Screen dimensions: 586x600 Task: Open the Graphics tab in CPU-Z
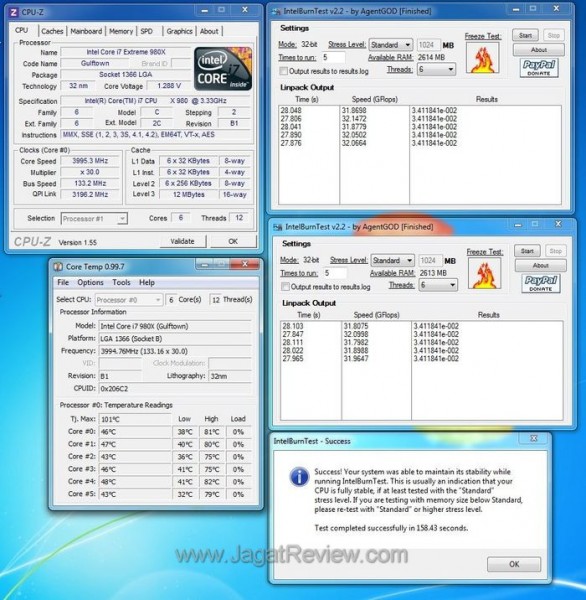(x=179, y=31)
